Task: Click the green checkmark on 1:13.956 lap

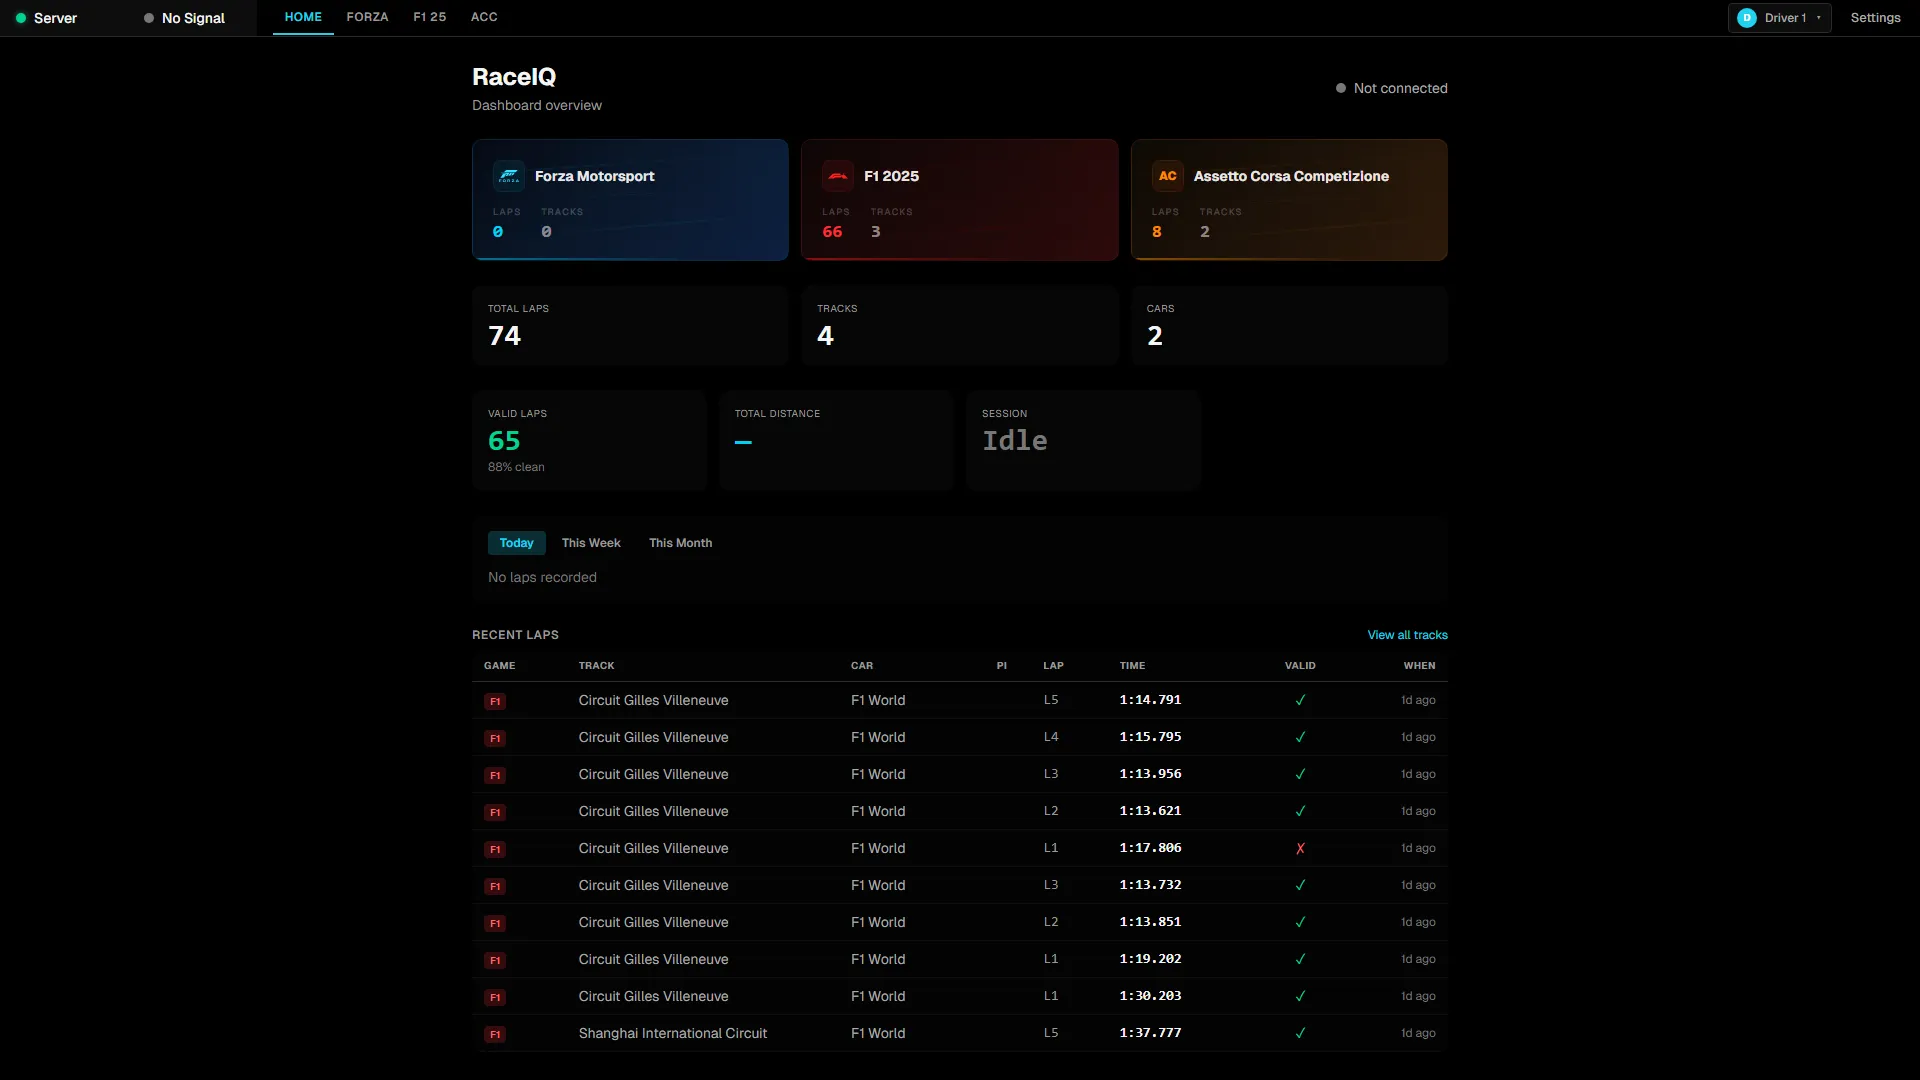Action: tap(1300, 774)
